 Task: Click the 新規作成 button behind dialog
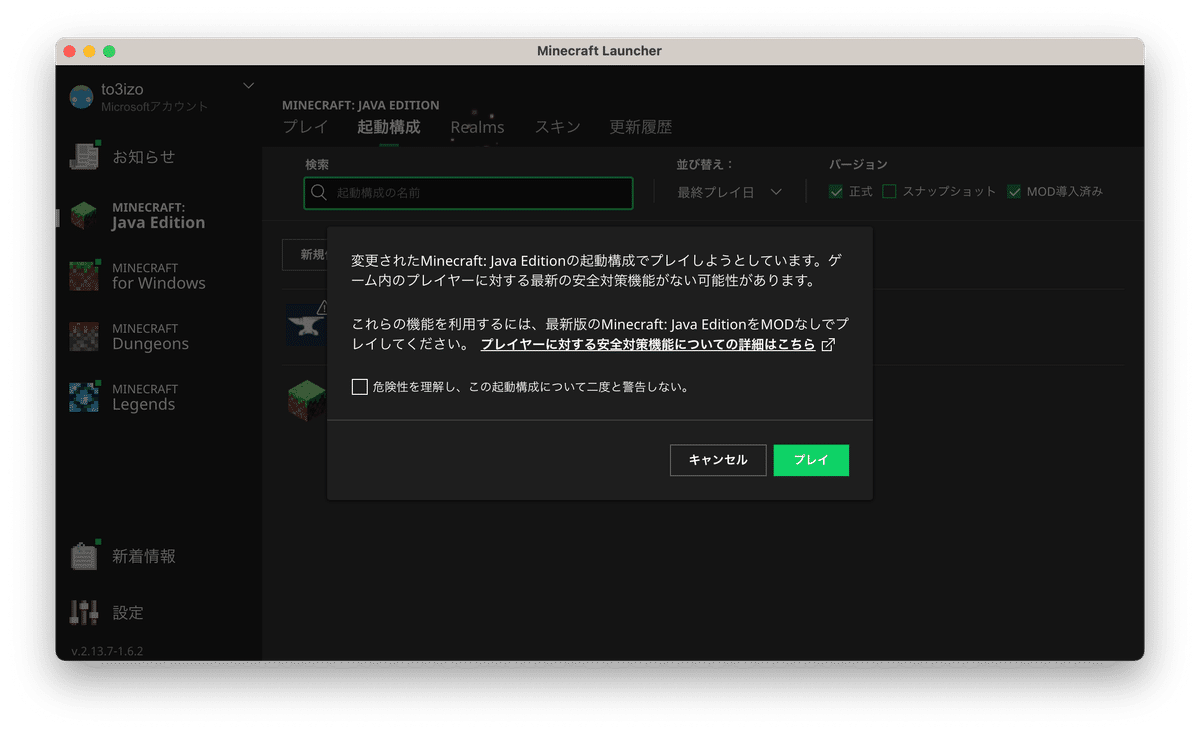305,254
